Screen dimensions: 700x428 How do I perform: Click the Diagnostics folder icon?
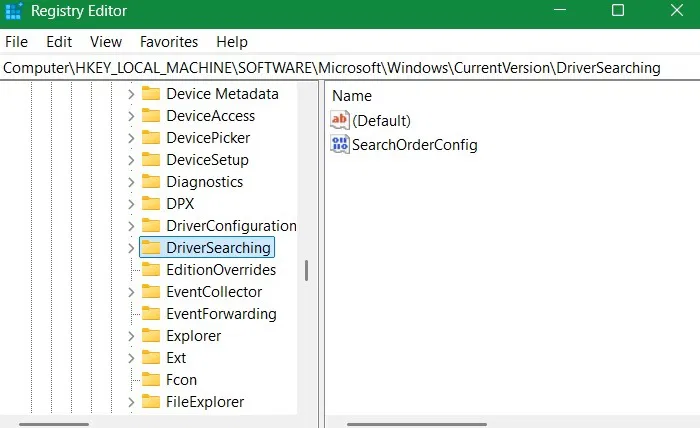coord(151,182)
